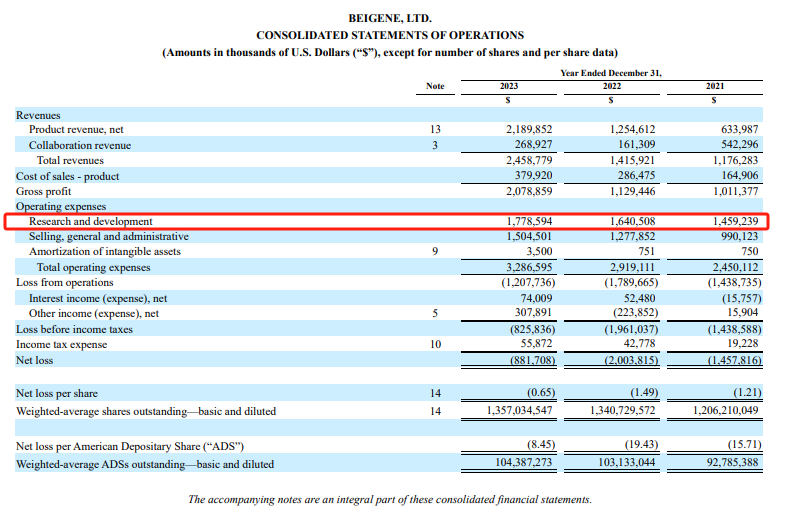Click "Interest income (expense), net" label
Image resolution: width=789 pixels, height=511 pixels.
point(98,299)
